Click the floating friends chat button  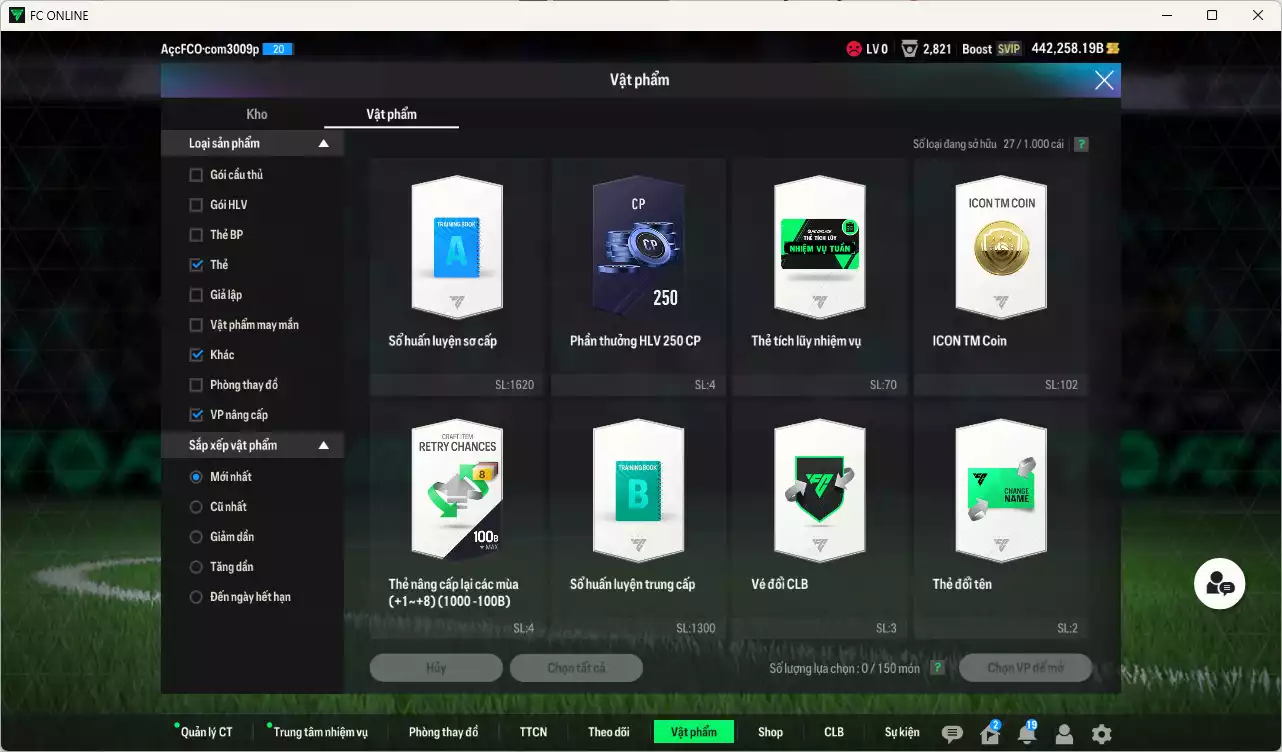1220,583
